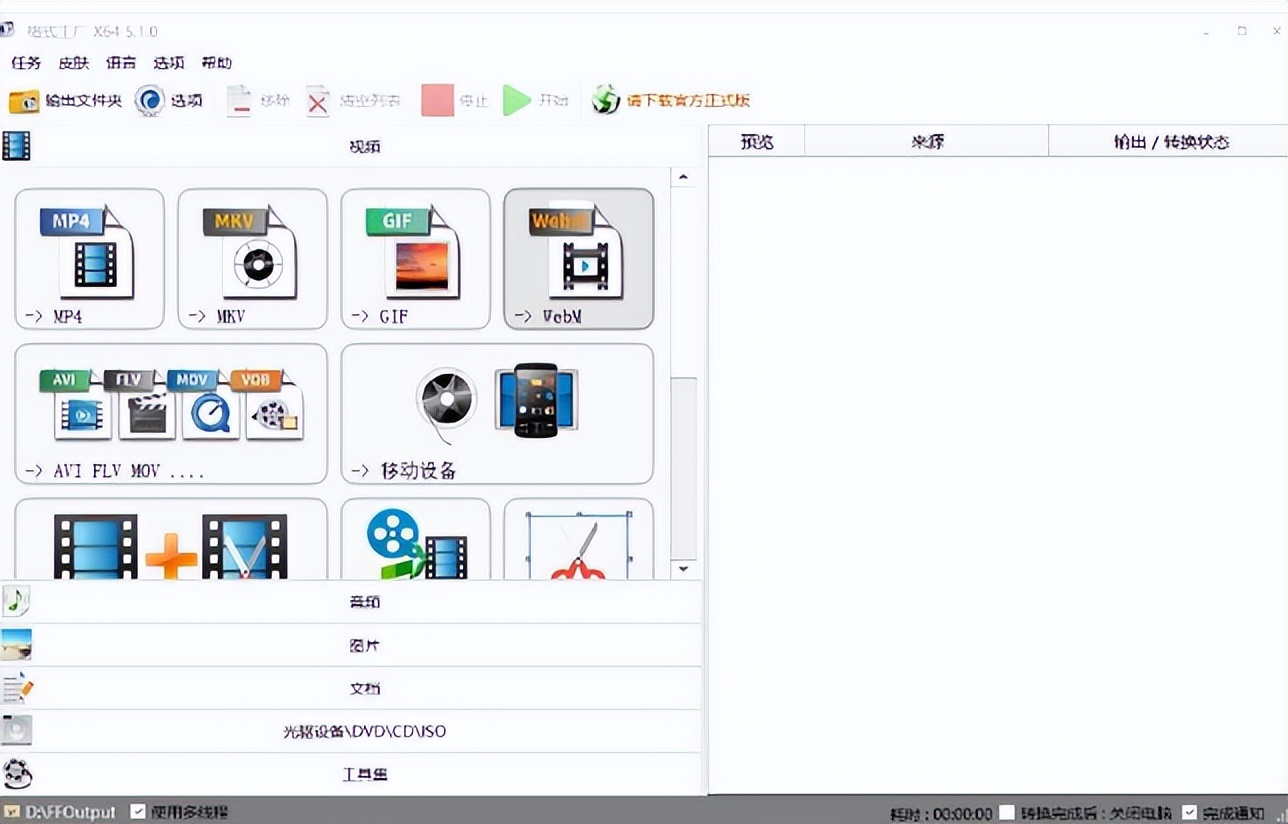Select the -> GIF conversion tile
The width and height of the screenshot is (1288, 824).
tap(416, 259)
